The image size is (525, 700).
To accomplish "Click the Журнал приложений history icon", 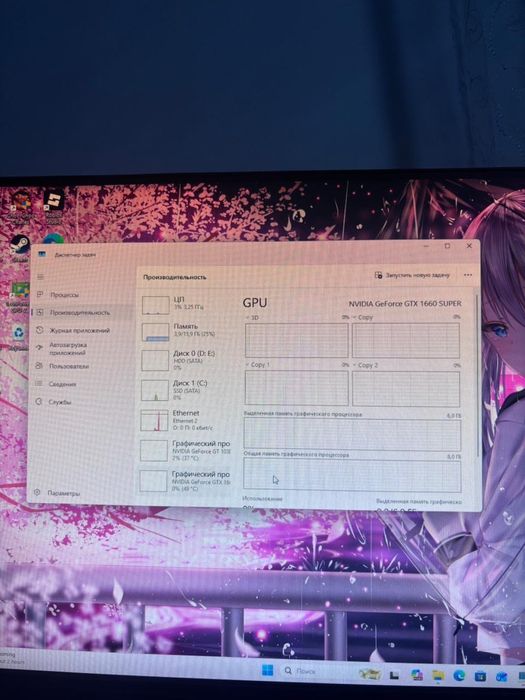I will click(40, 330).
